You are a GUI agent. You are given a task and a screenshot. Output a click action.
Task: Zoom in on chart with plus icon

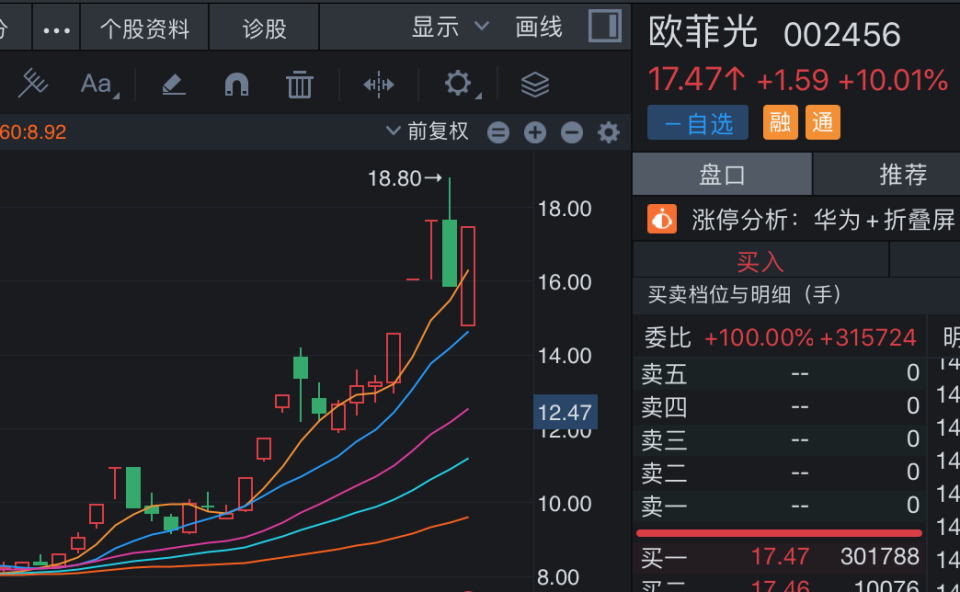pyautogui.click(x=534, y=132)
